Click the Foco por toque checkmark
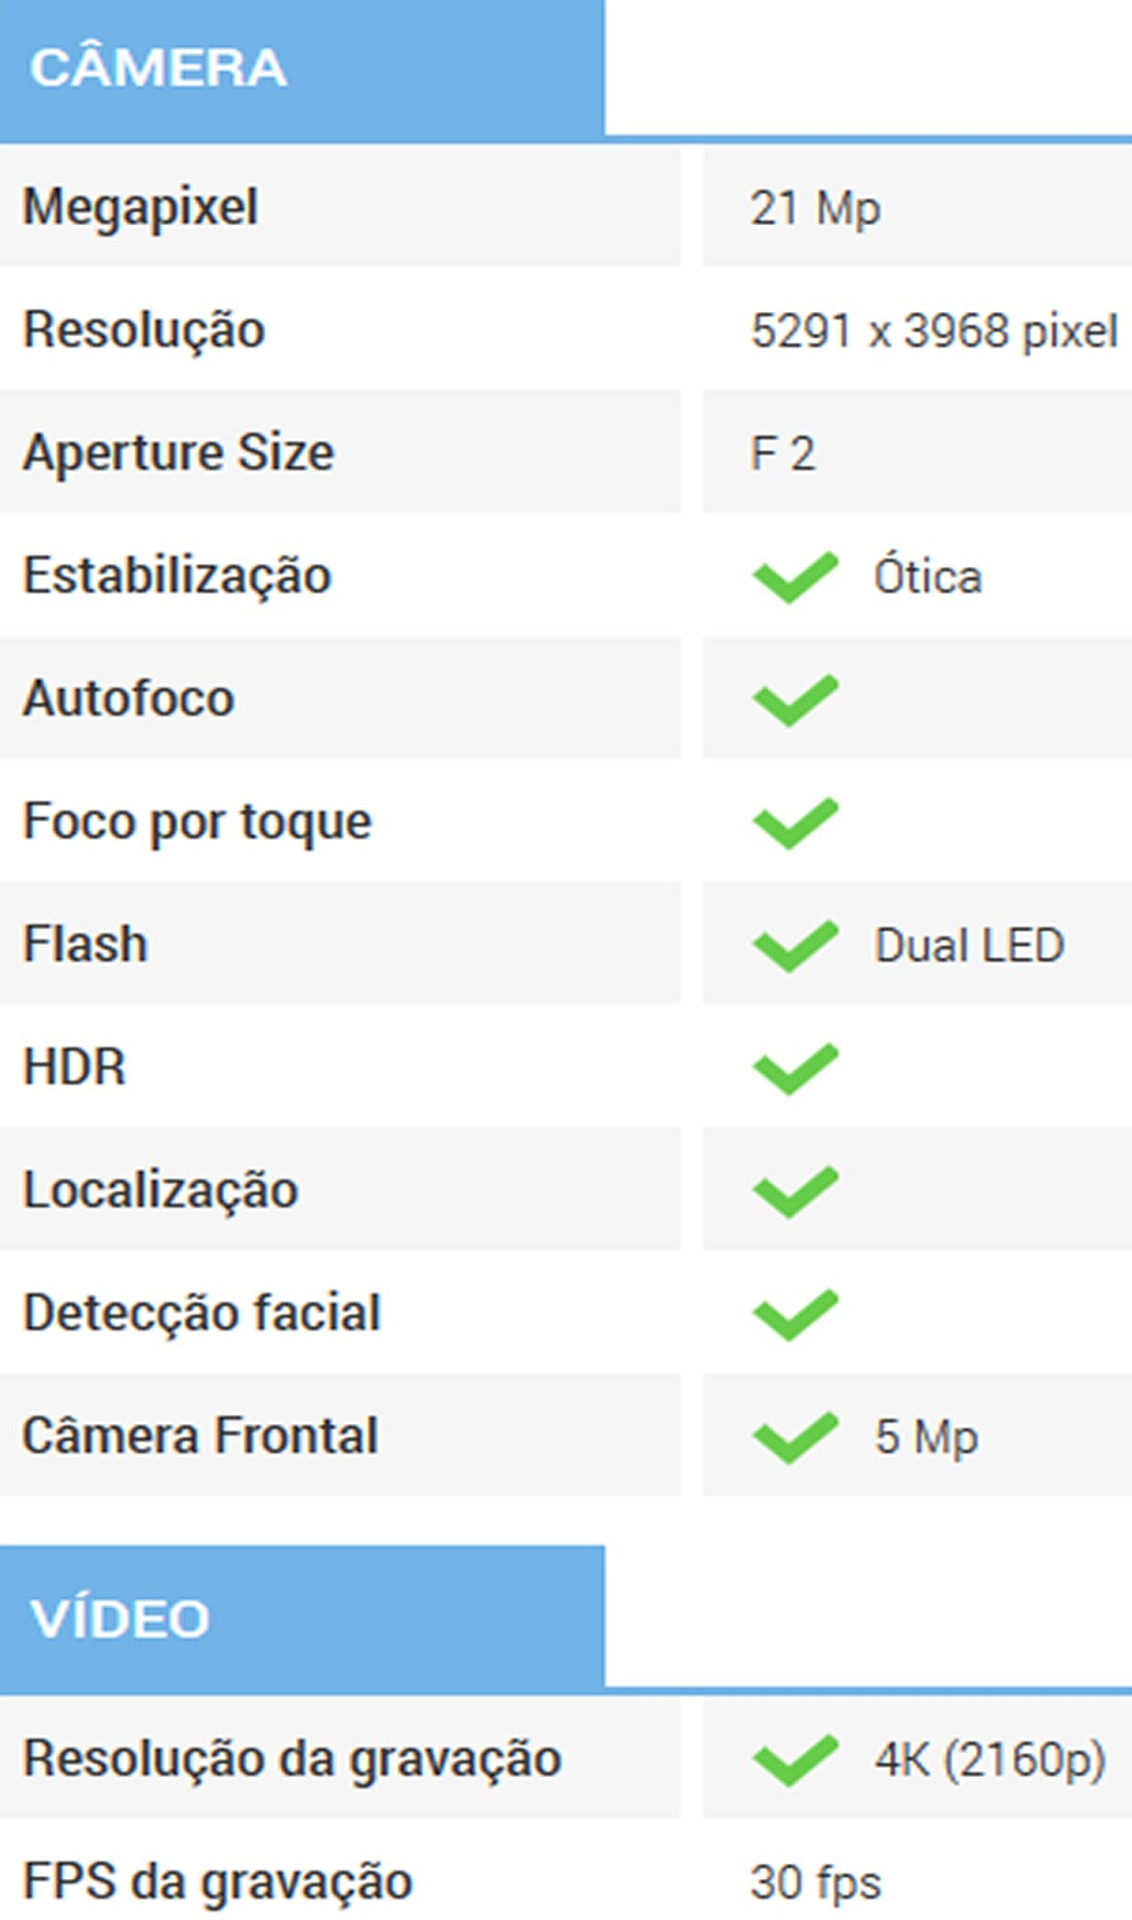The height and width of the screenshot is (1920, 1132). pyautogui.click(x=795, y=822)
